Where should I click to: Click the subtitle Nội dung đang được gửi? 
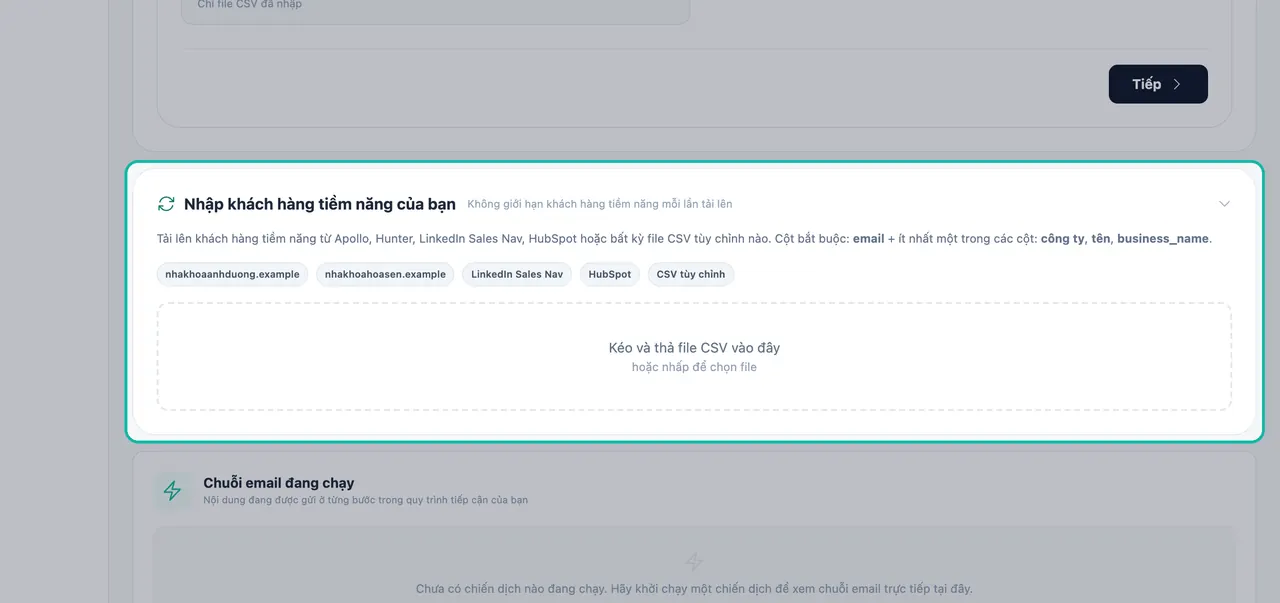tap(365, 499)
